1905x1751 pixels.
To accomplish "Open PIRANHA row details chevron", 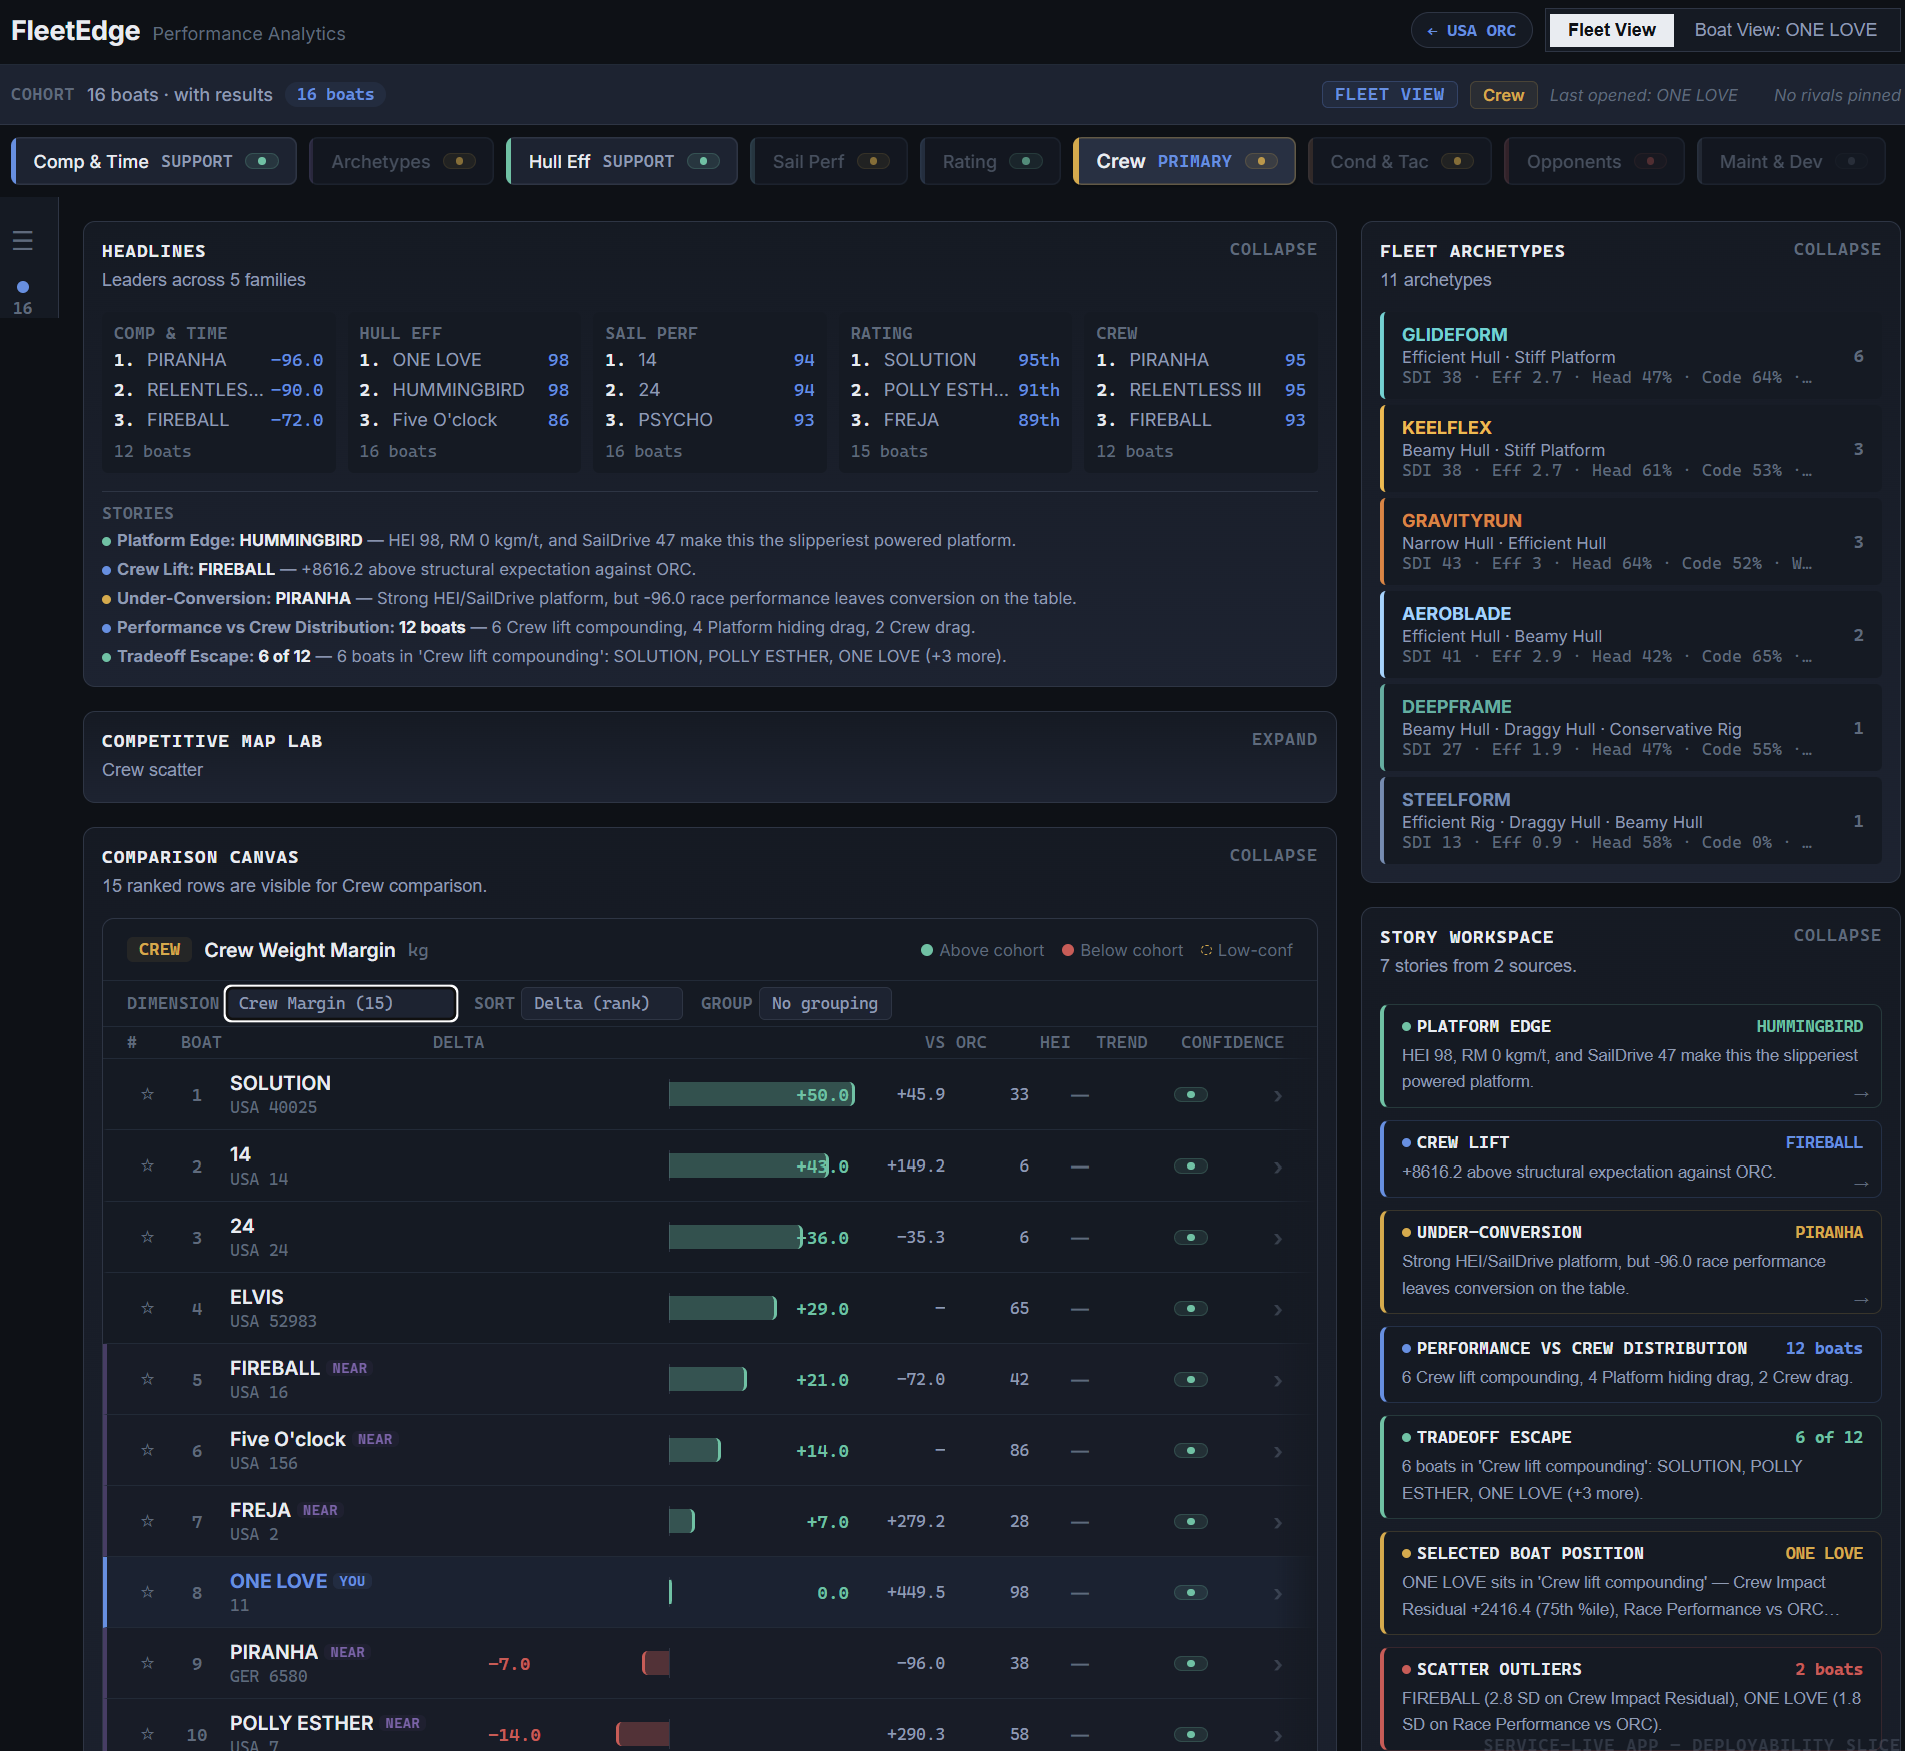I will pyautogui.click(x=1278, y=1664).
